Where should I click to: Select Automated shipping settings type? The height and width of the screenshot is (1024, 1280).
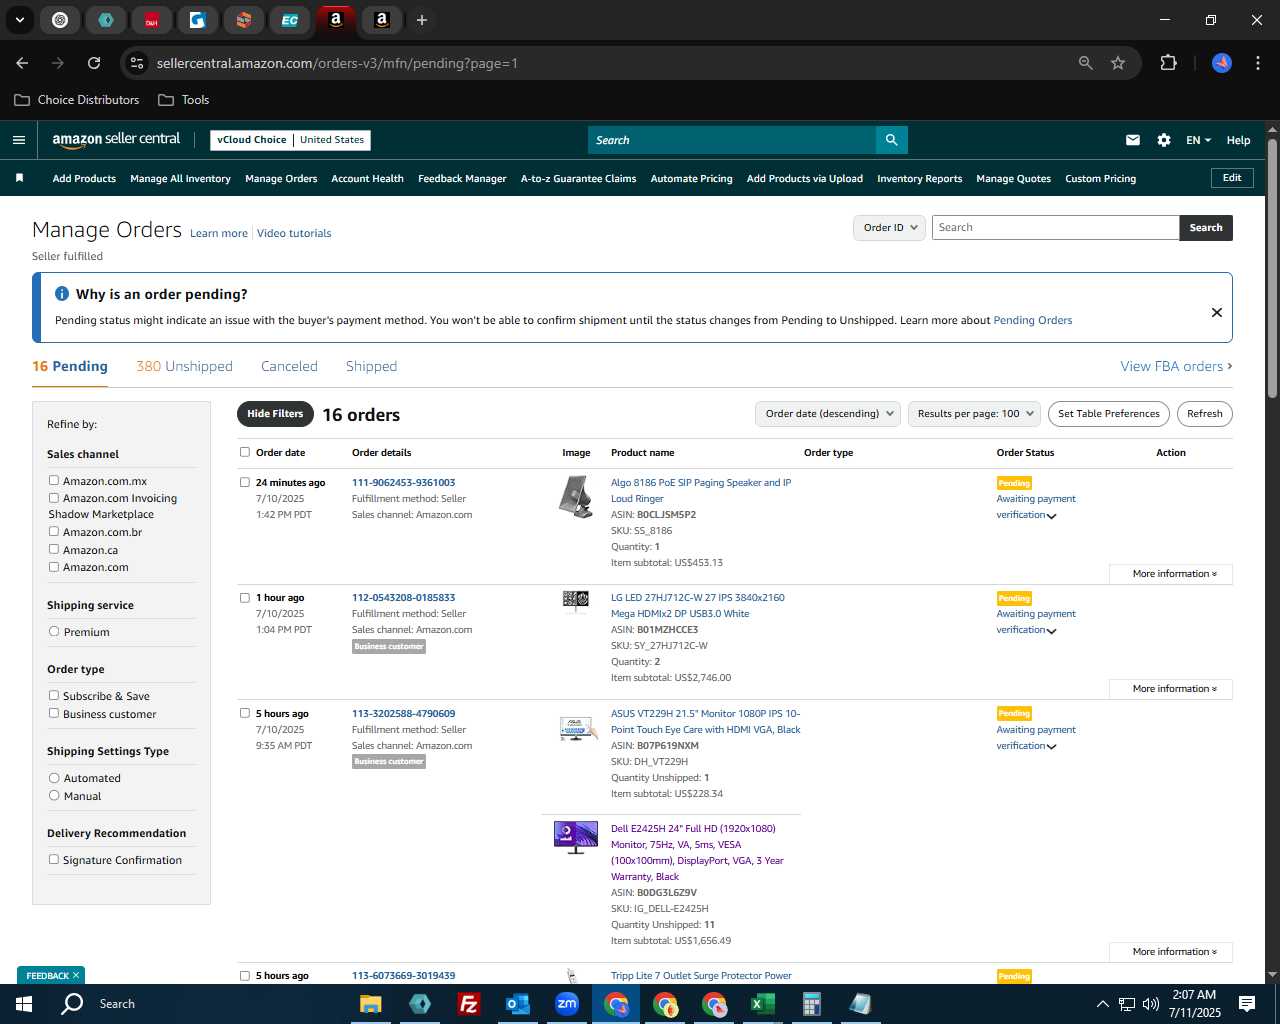click(x=54, y=778)
